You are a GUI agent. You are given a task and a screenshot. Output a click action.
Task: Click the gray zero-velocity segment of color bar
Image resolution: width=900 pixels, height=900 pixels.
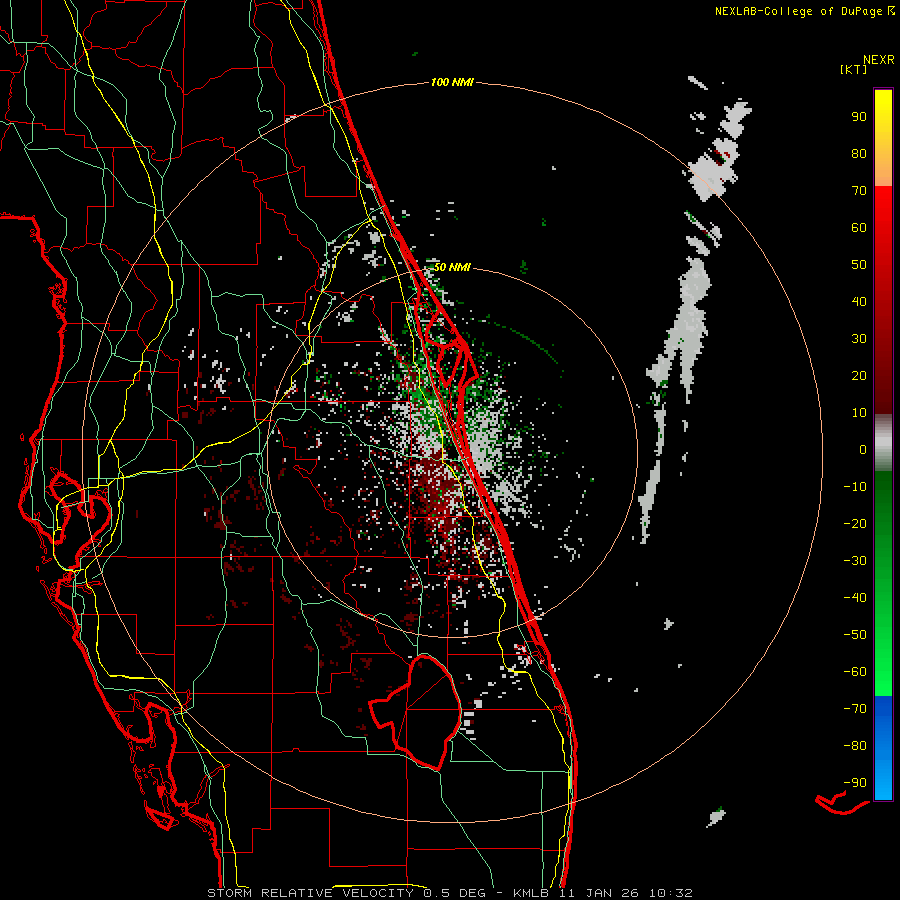[883, 443]
